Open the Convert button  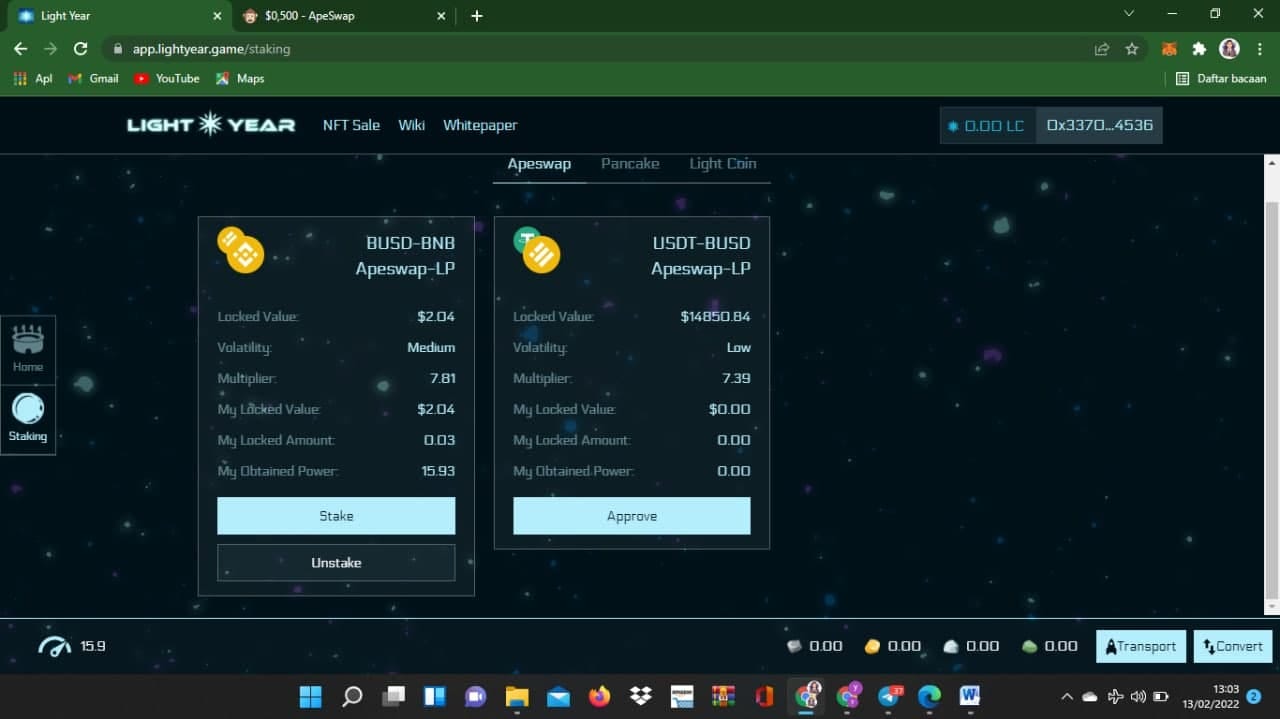[1233, 646]
